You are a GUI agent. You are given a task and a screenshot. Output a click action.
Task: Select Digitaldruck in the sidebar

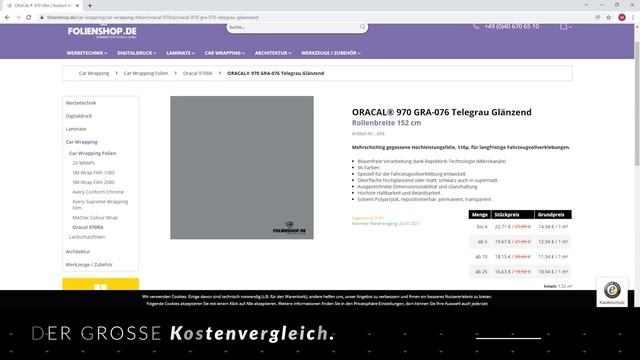point(79,116)
